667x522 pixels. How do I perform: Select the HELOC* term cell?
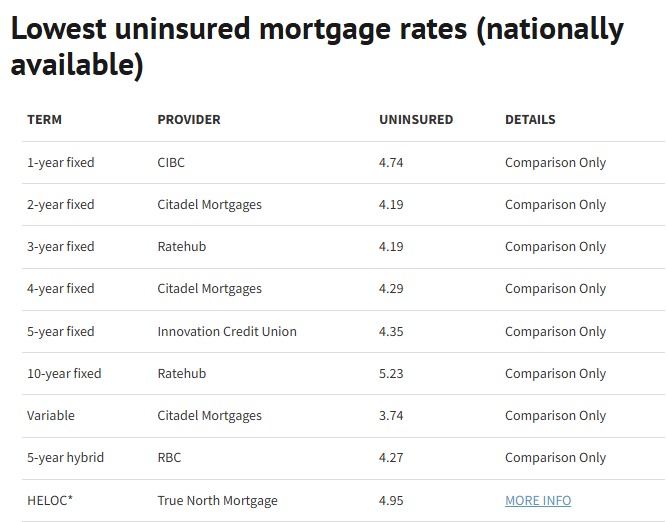tap(50, 500)
